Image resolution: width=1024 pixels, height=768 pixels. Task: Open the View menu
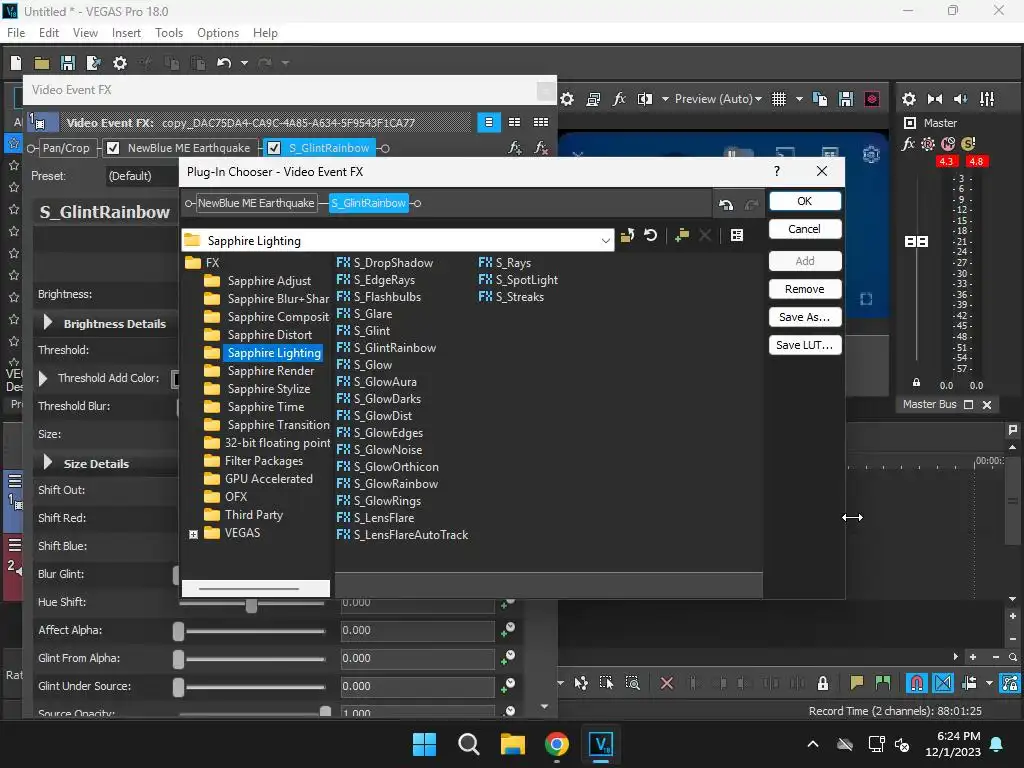click(85, 33)
